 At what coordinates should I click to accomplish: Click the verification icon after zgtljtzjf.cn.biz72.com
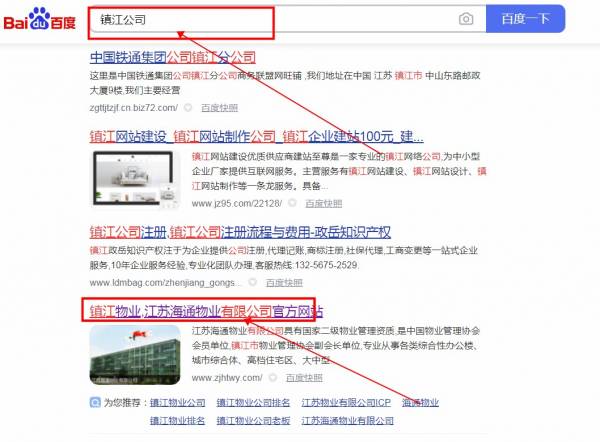point(188,108)
